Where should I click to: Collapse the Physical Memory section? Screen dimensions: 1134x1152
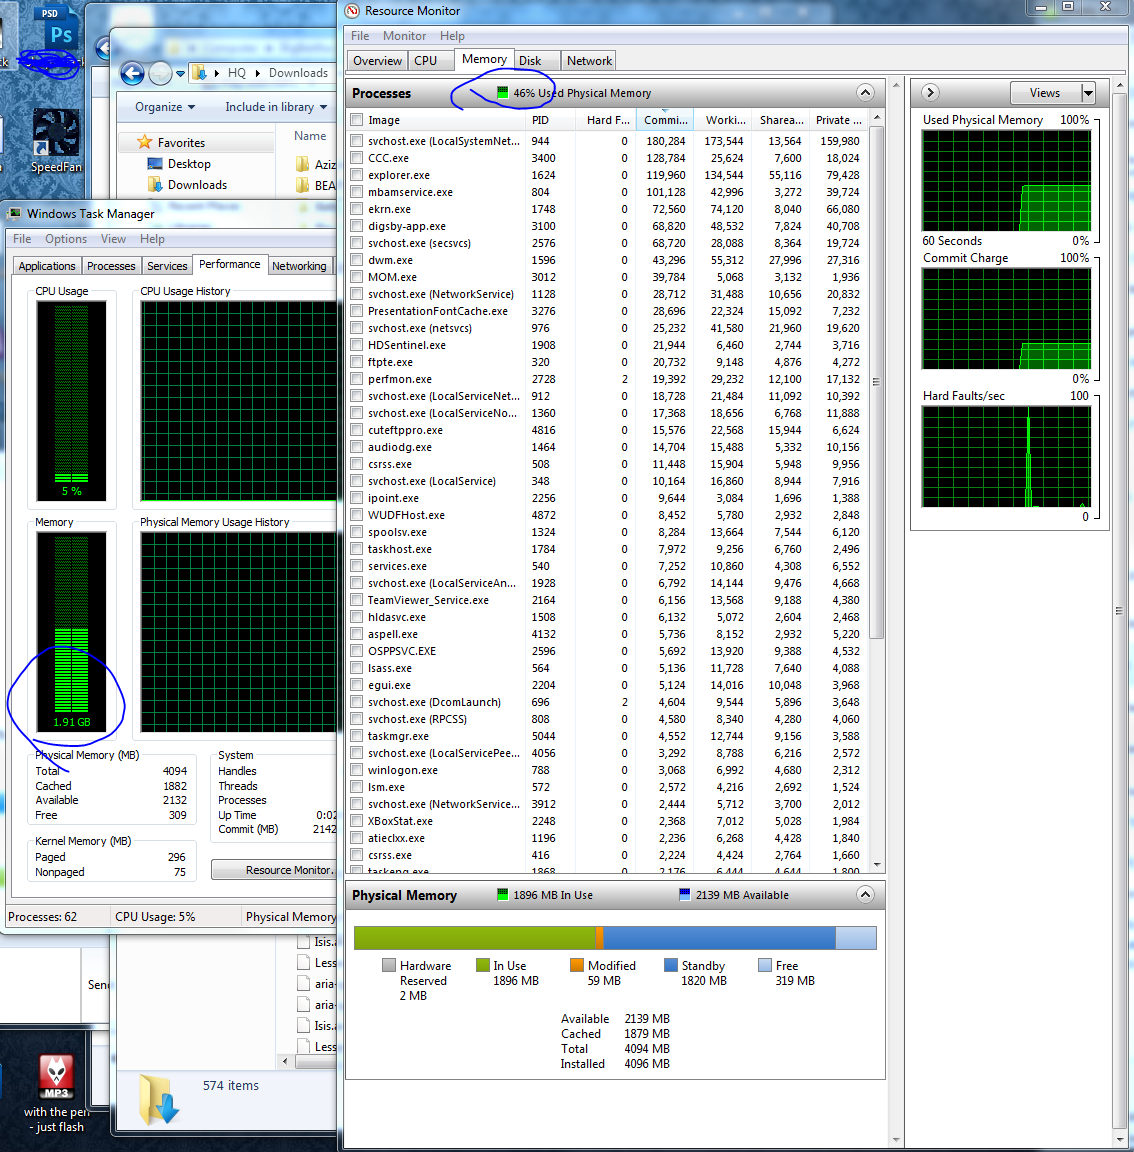[x=865, y=894]
